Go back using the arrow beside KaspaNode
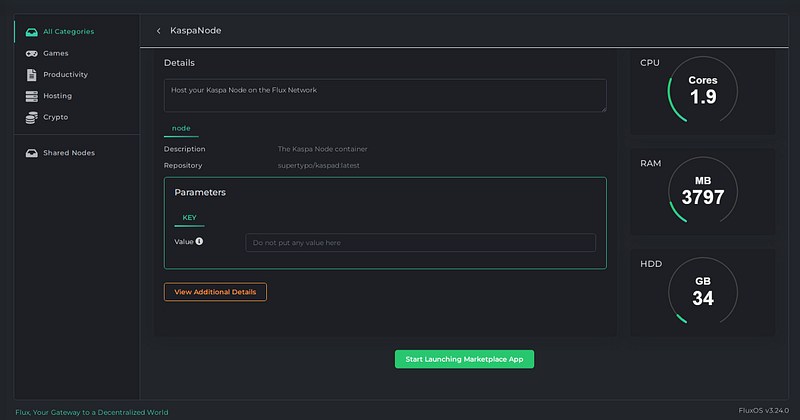The height and width of the screenshot is (420, 800). point(159,31)
